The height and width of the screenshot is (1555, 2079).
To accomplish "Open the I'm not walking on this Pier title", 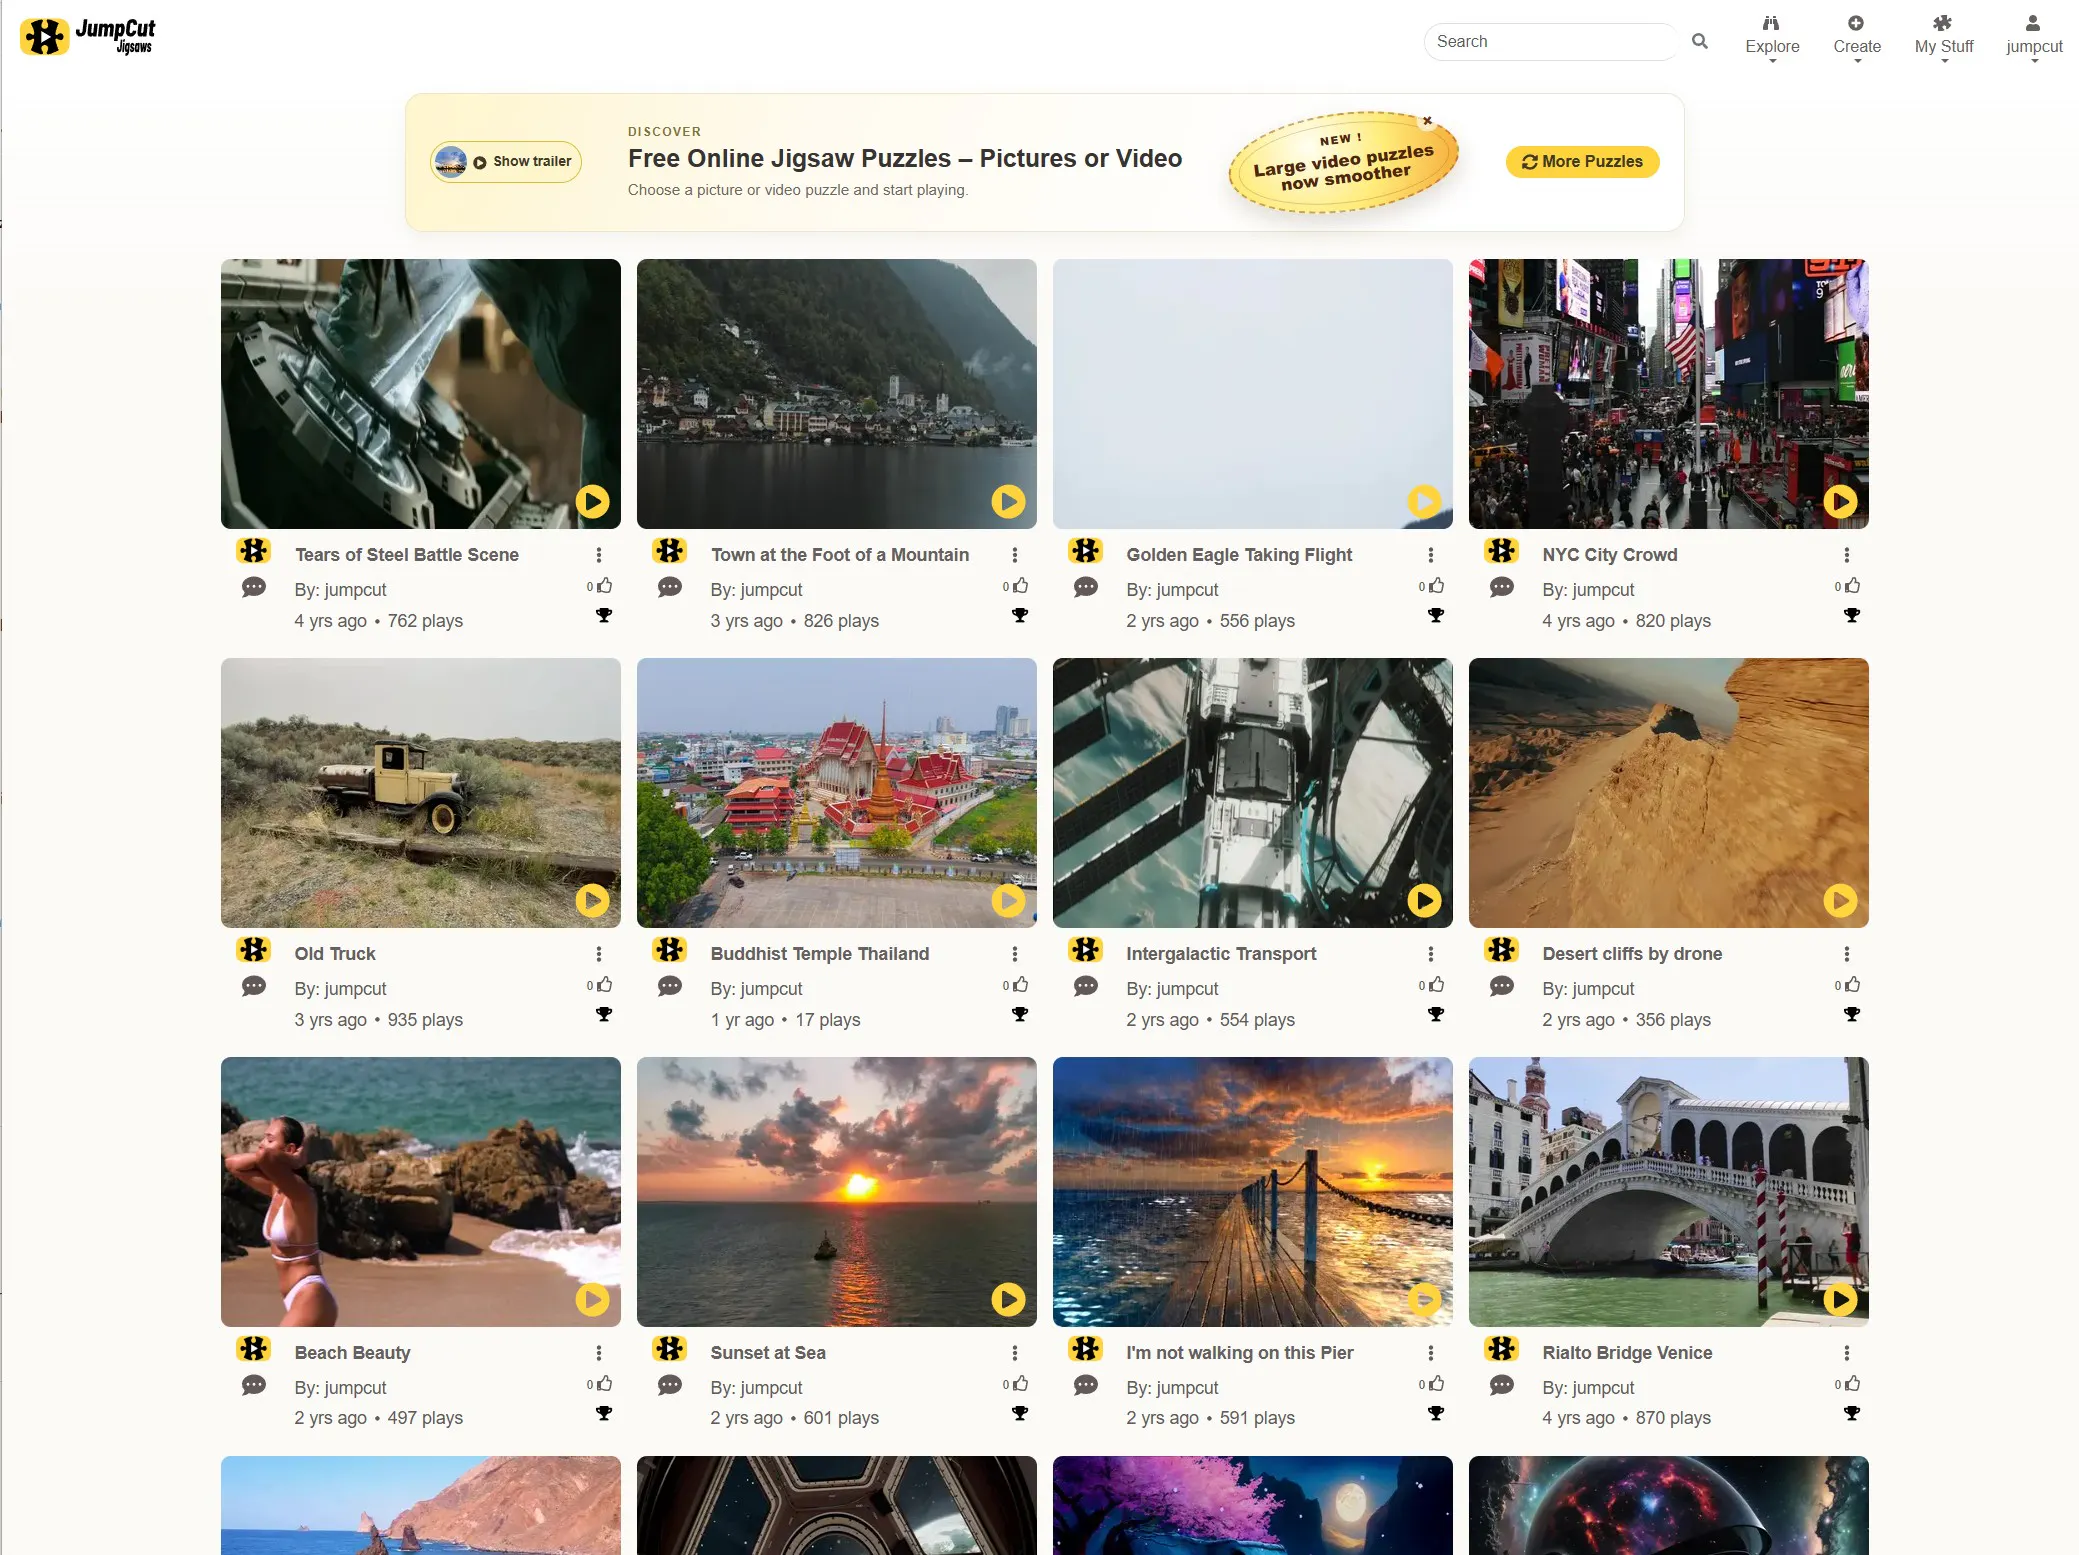I will [1239, 1352].
